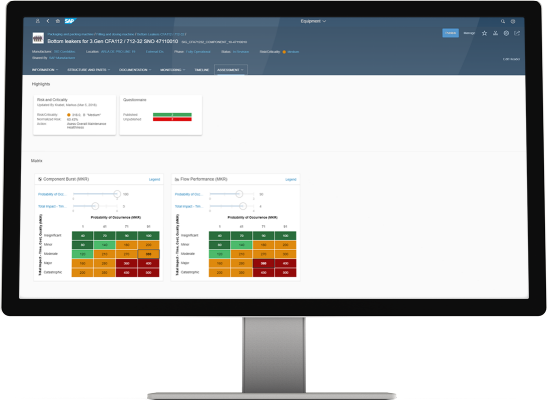The image size is (548, 400).
Task: Open the Risk and Criticality highlight card
Action: [x=74, y=115]
